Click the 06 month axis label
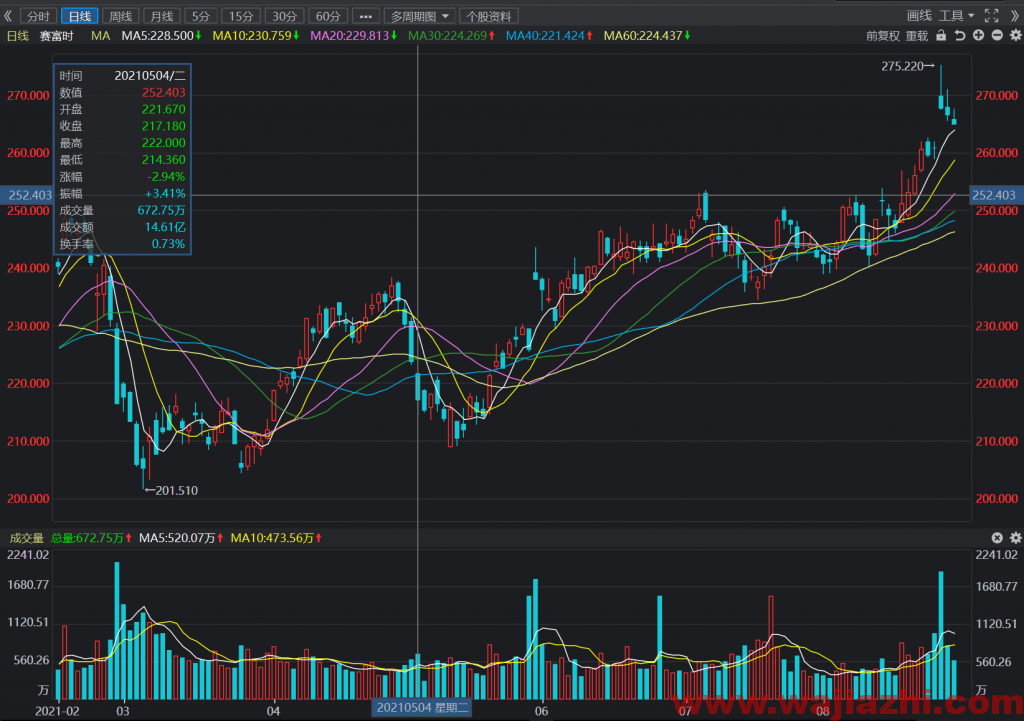Viewport: 1024px width, 721px height. [x=541, y=711]
